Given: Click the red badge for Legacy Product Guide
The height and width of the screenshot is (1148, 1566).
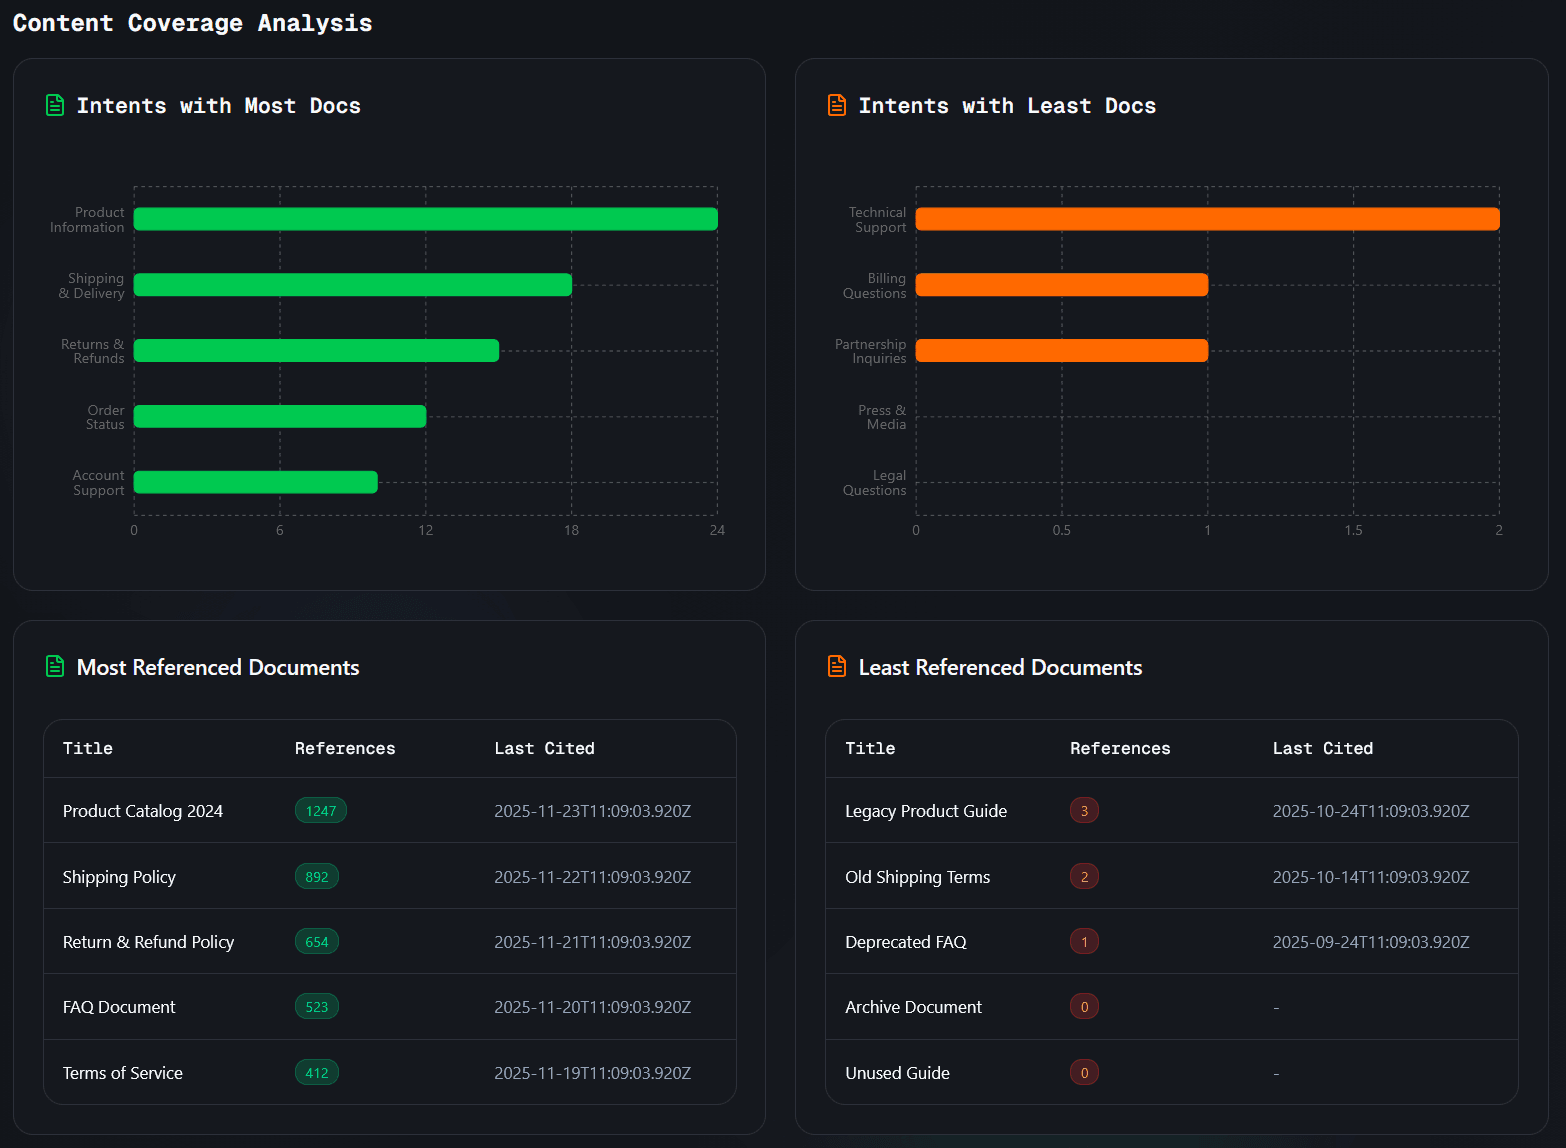Looking at the screenshot, I should point(1084,811).
